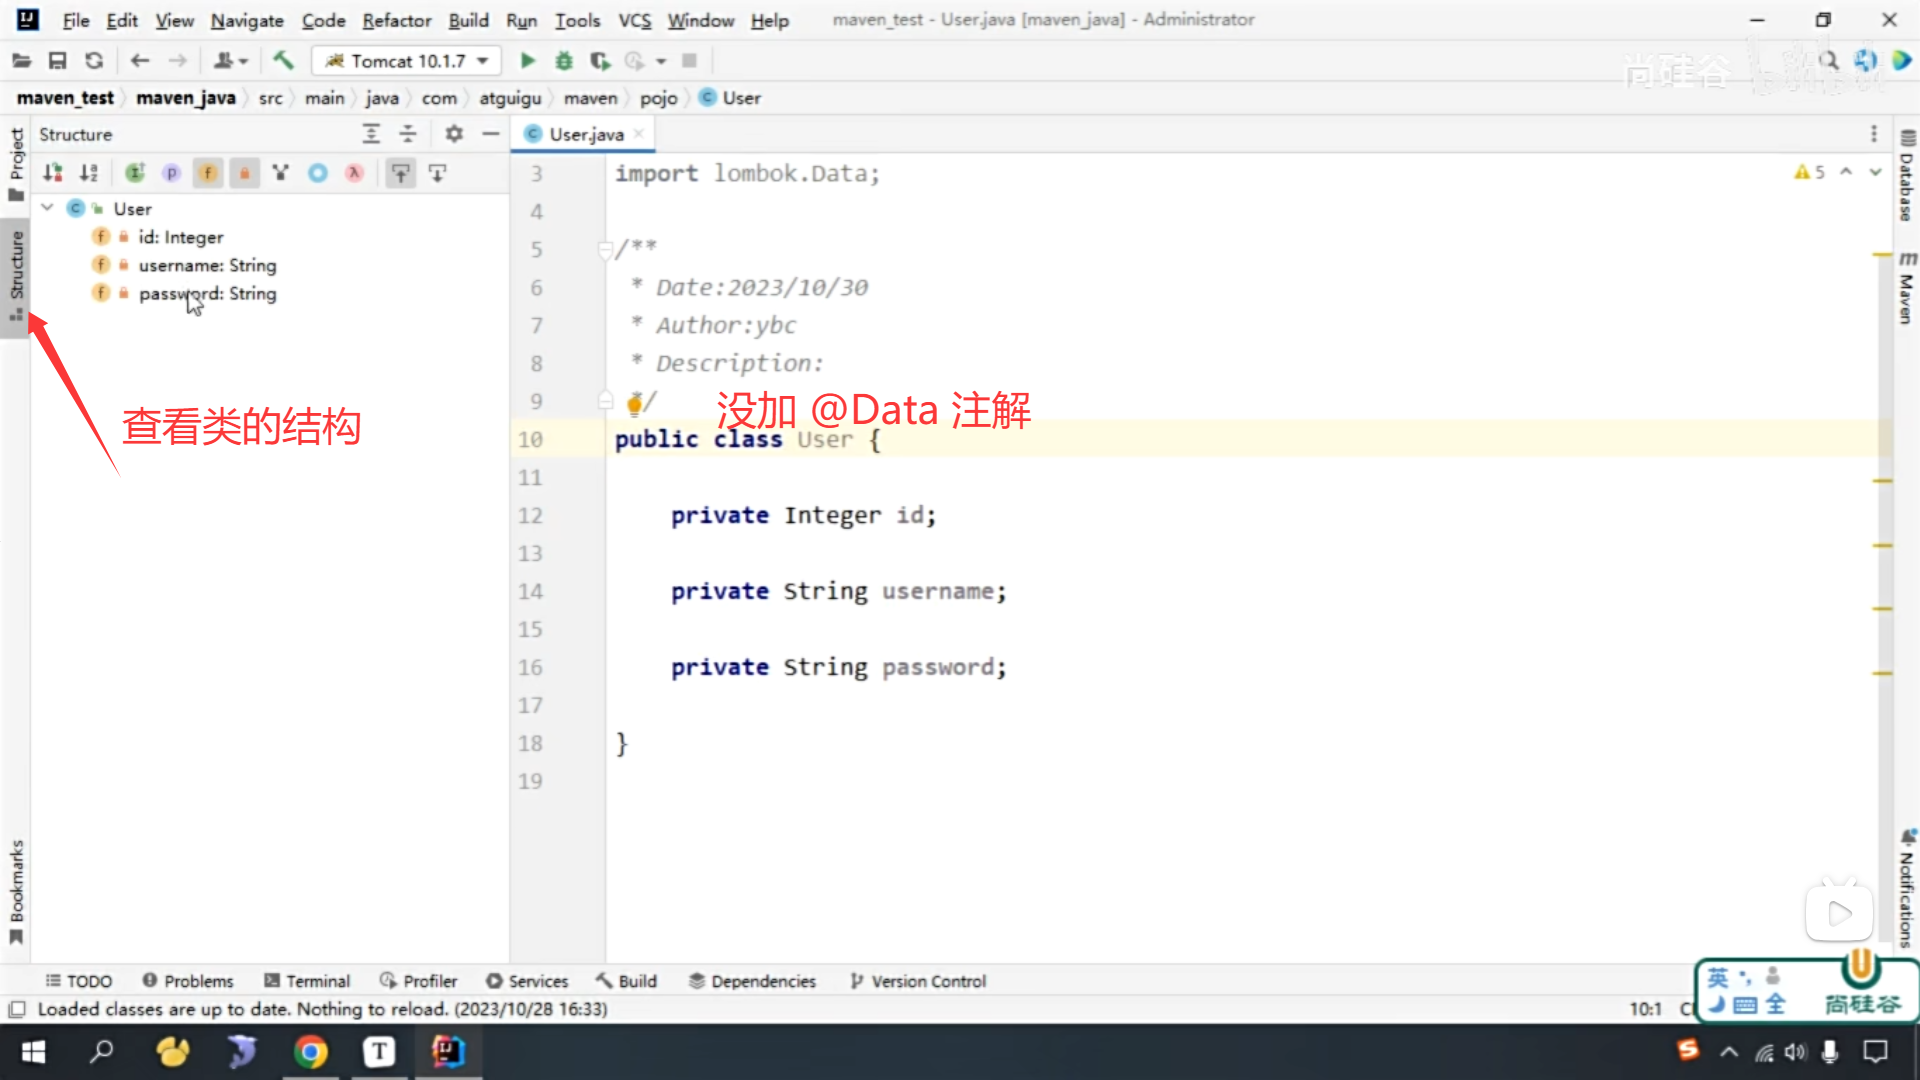Click the editor's vertical scrollbar warning stripe
This screenshot has height=1080, width=1920.
point(1883,482)
